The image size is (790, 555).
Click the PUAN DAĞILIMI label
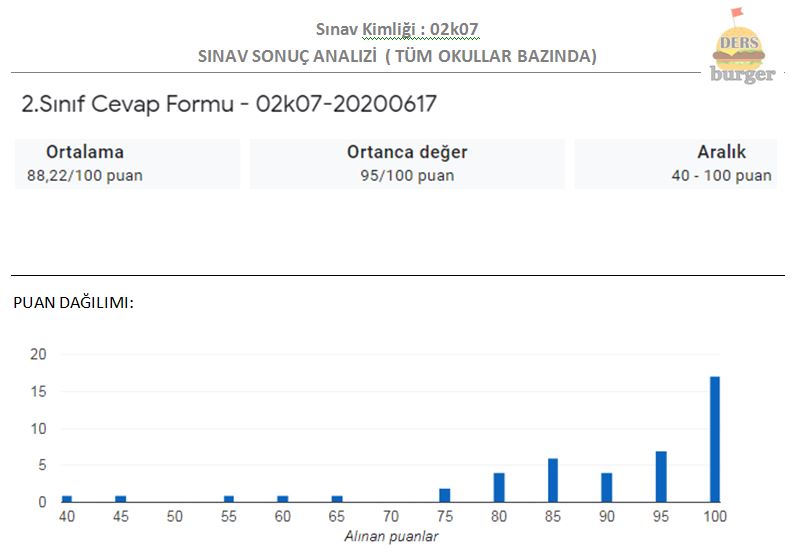(73, 303)
